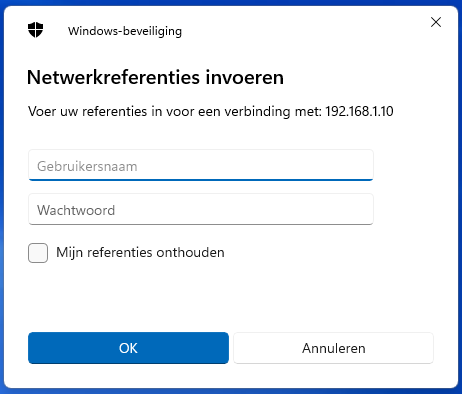Click the Windows Security shield icon
Image resolution: width=462 pixels, height=394 pixels.
click(x=36, y=30)
